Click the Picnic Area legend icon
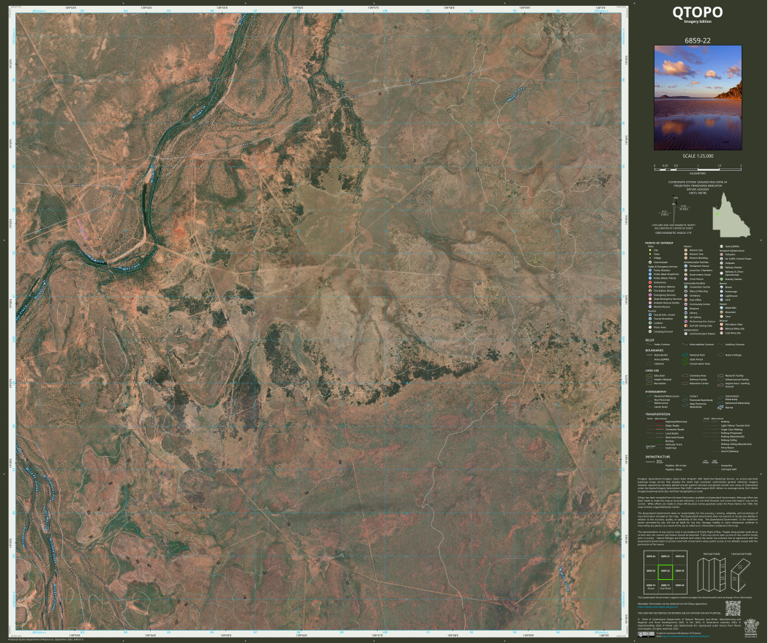This screenshot has height=643, width=768. [650, 327]
